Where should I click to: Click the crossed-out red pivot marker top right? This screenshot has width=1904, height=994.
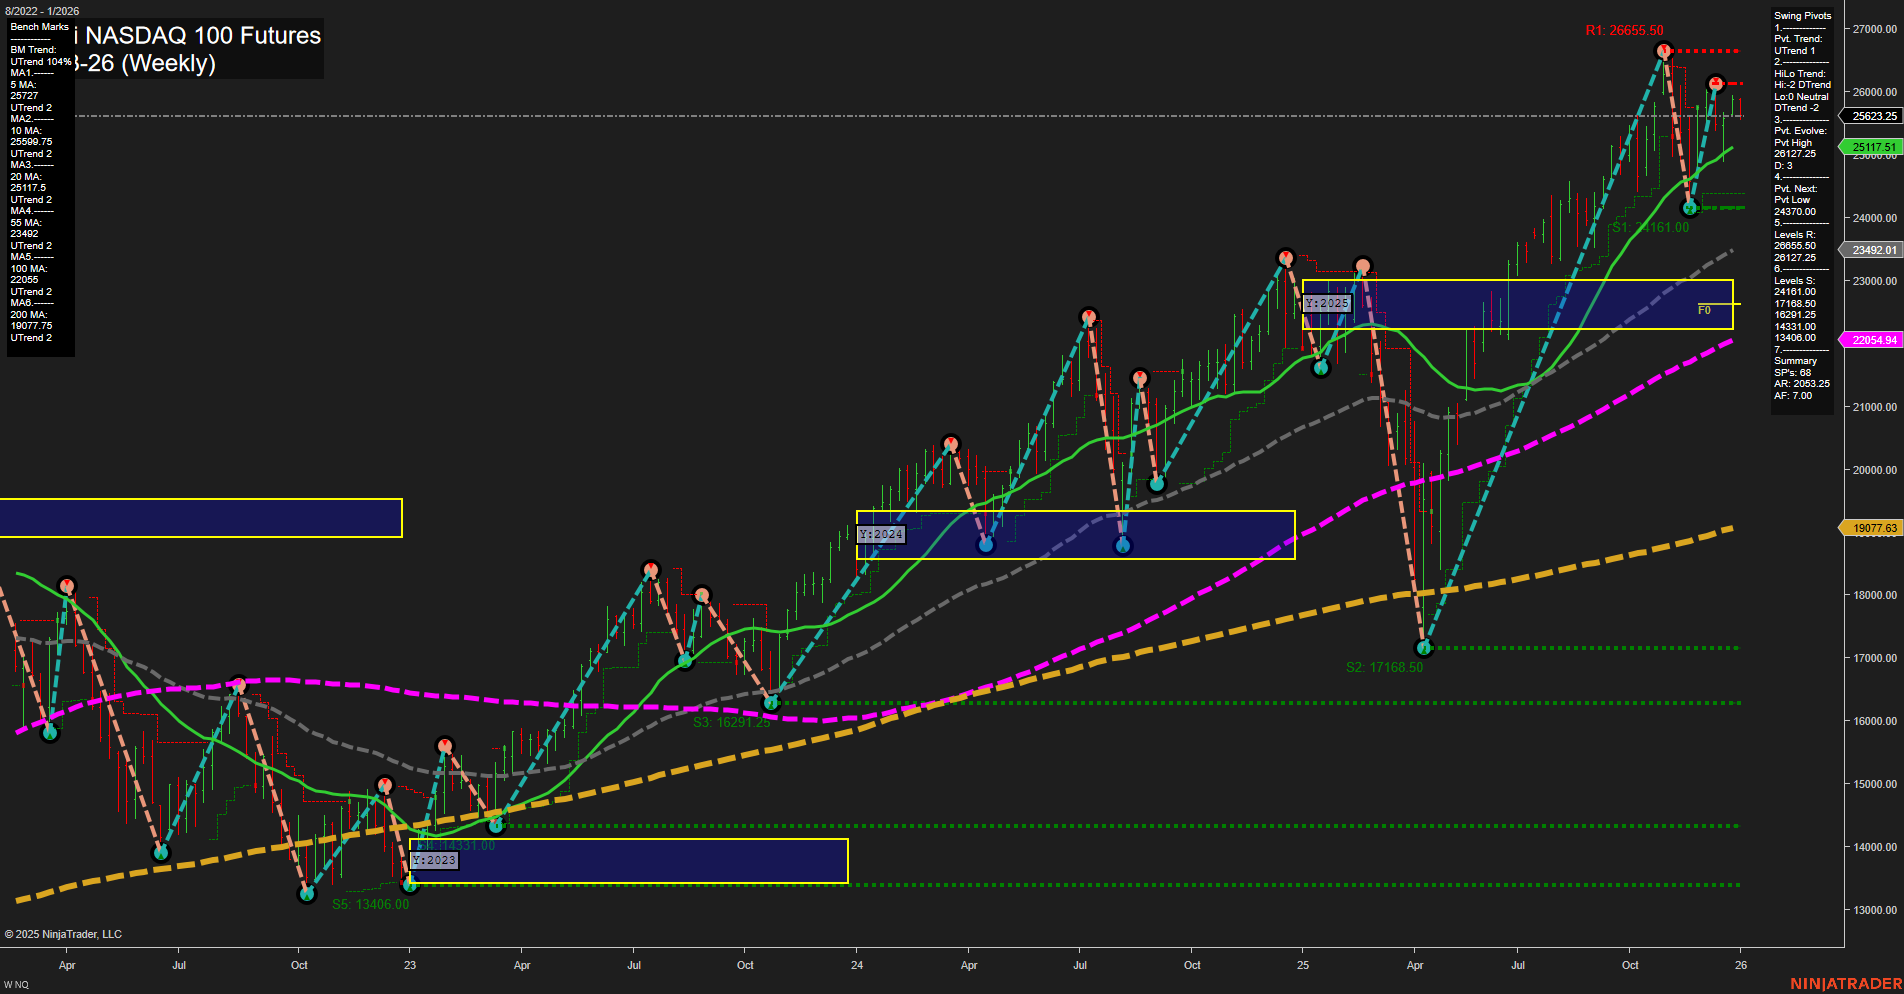click(1716, 84)
